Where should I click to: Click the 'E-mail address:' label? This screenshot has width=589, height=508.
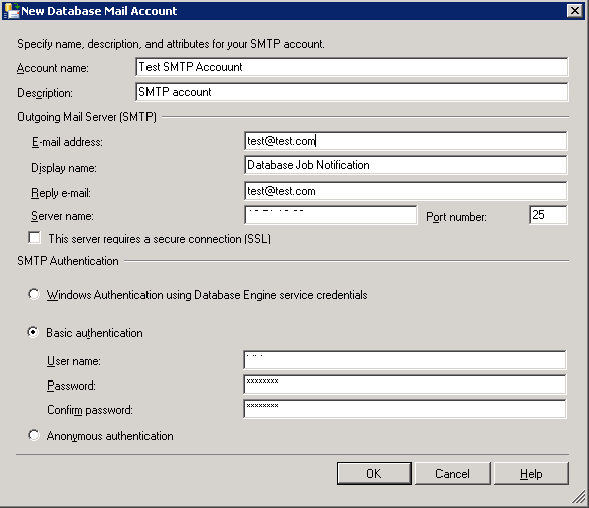pos(67,142)
